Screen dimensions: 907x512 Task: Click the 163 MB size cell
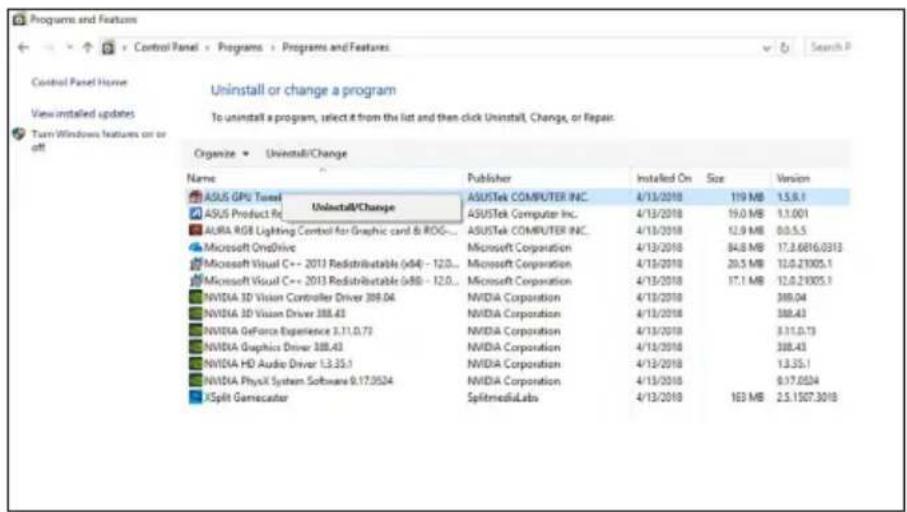pos(747,397)
